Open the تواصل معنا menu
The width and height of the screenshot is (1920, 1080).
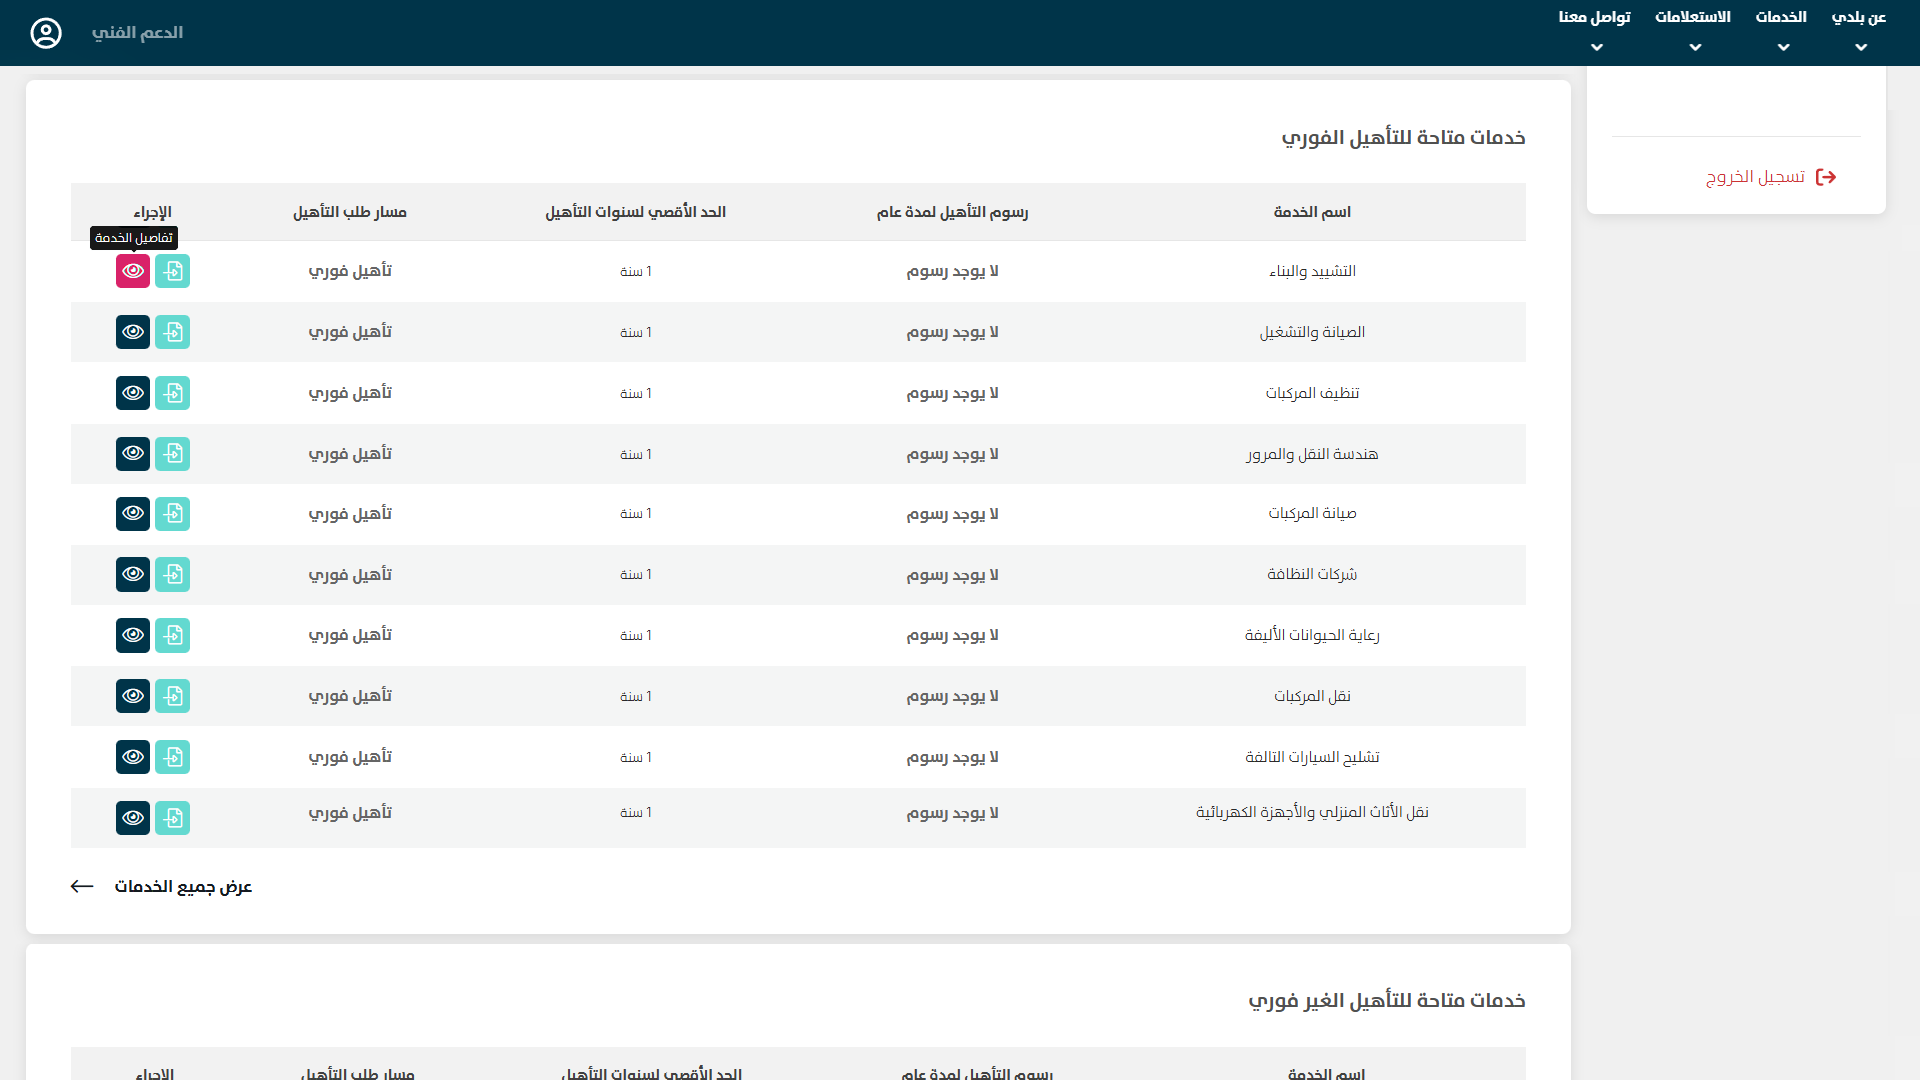(1595, 18)
